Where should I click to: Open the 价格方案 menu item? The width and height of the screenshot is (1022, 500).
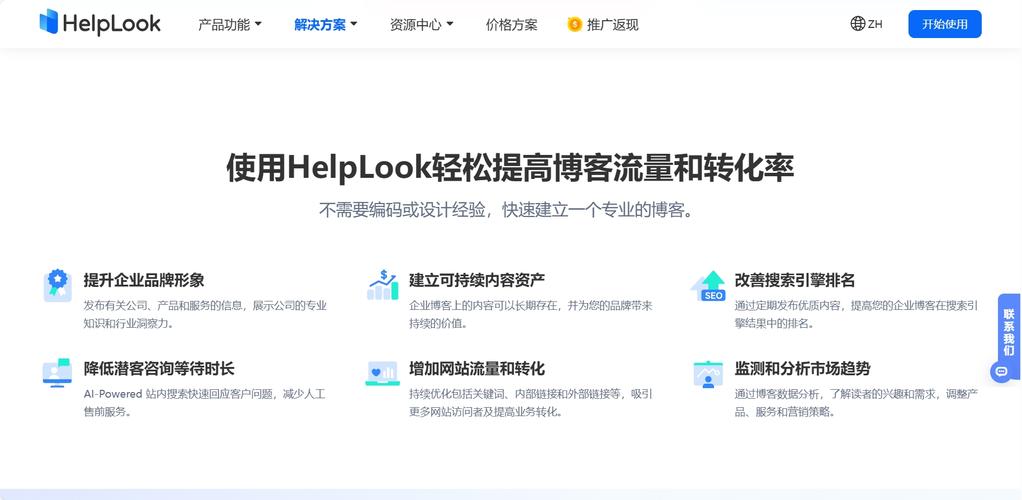[x=512, y=25]
